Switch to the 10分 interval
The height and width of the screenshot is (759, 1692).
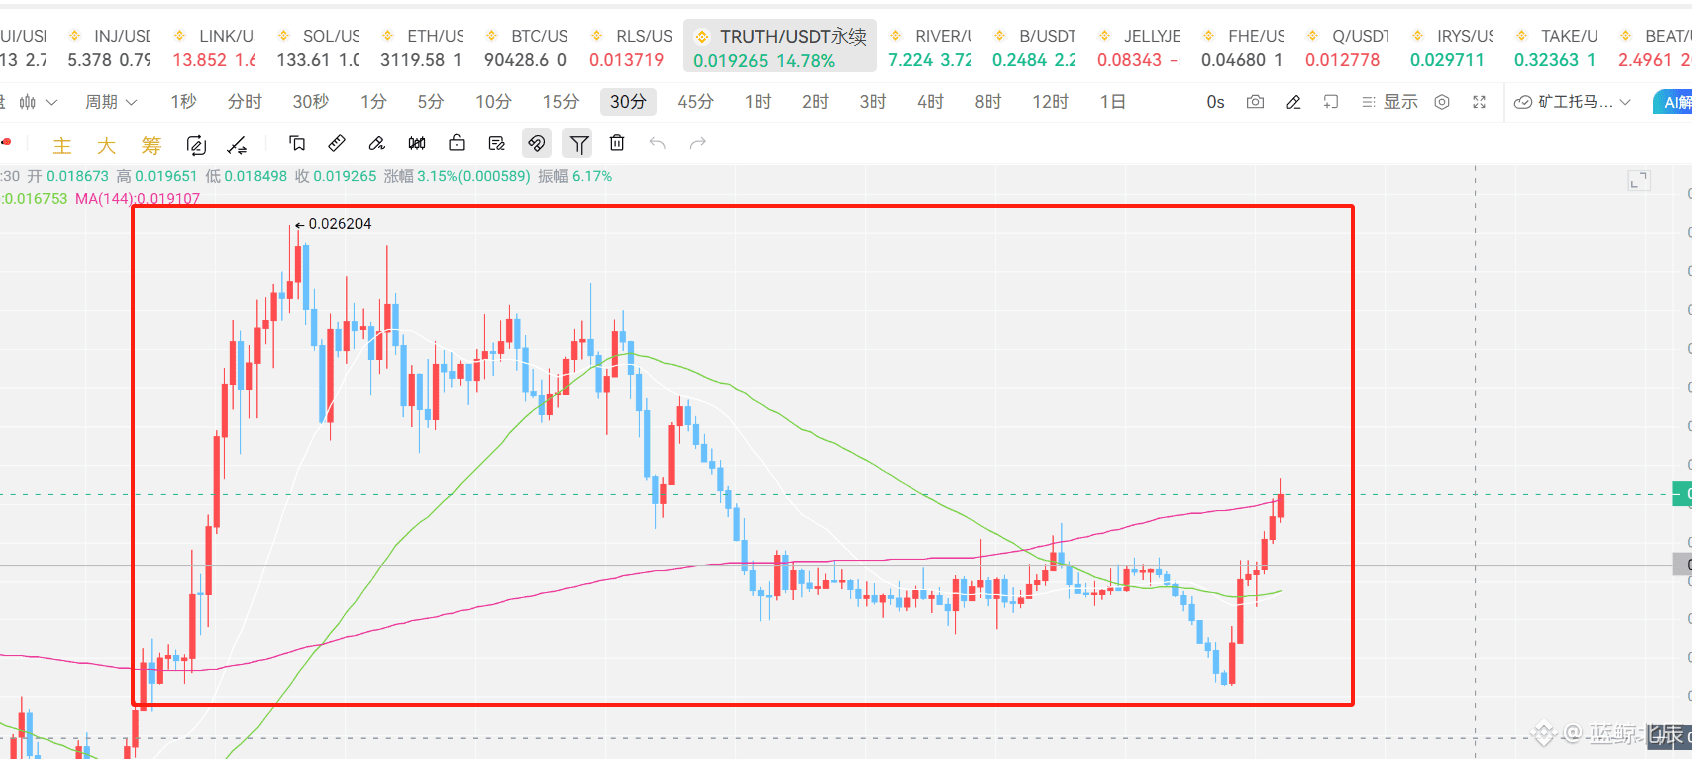[x=493, y=102]
